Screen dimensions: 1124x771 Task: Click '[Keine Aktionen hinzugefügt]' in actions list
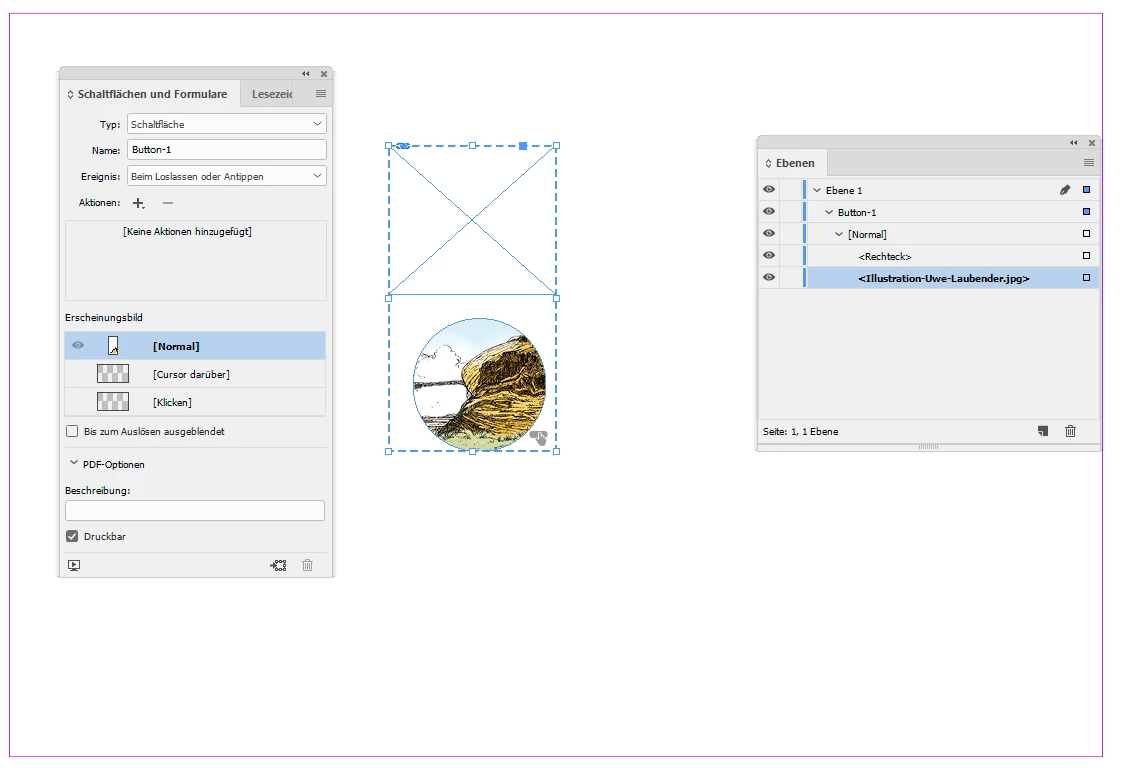187,231
